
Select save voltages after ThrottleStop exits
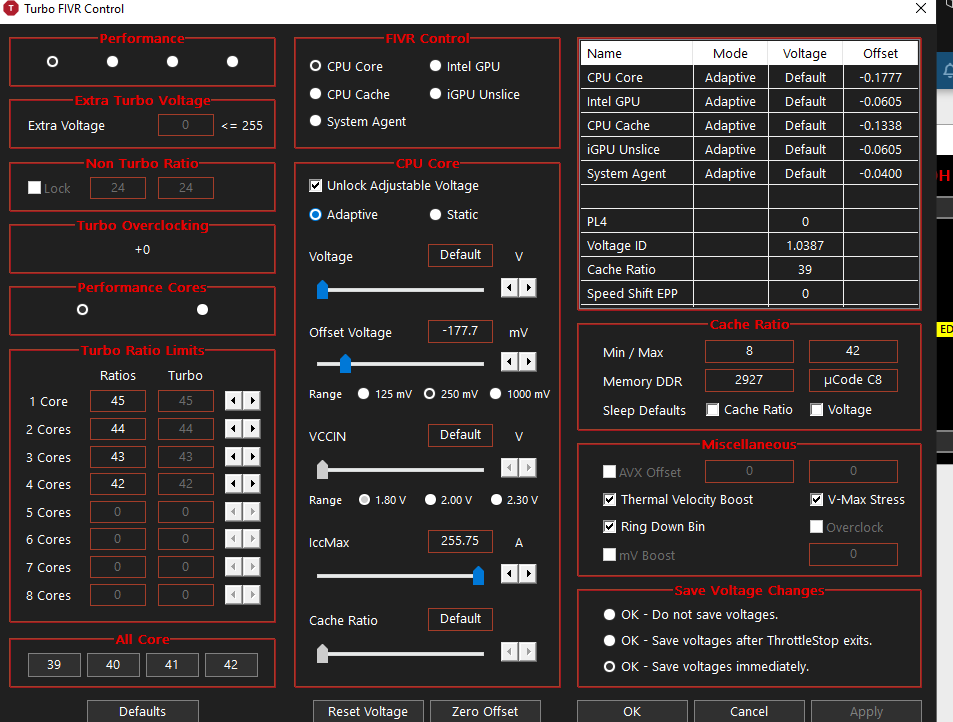(609, 641)
